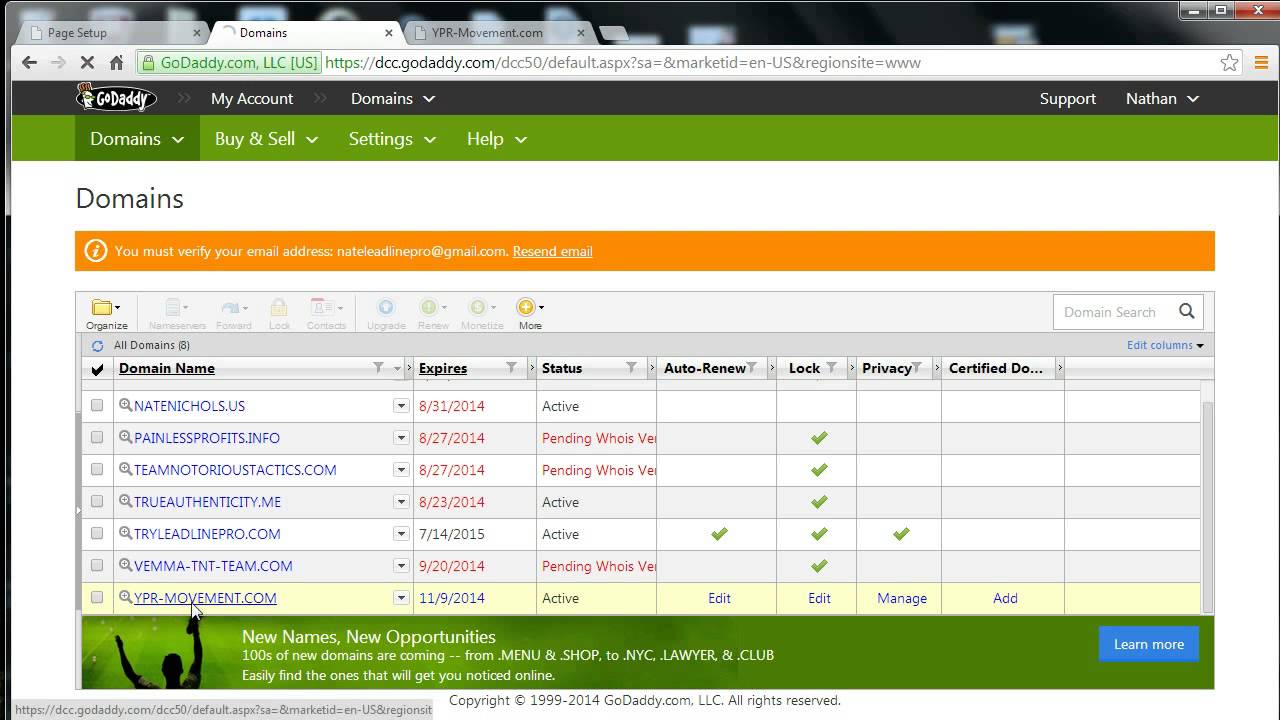Expand the YPR-MOVEMENT.COM row dropdown arrow
The height and width of the screenshot is (720, 1280).
point(401,598)
